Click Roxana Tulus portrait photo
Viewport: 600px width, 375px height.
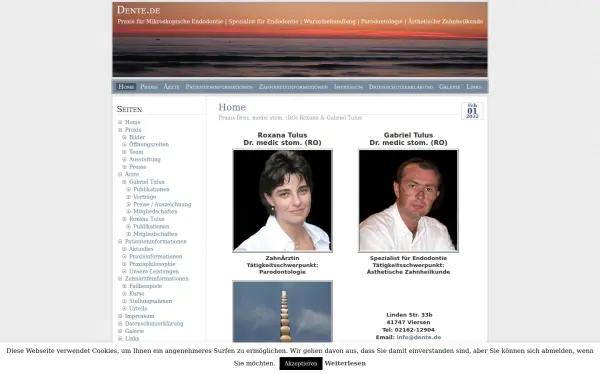[282, 201]
